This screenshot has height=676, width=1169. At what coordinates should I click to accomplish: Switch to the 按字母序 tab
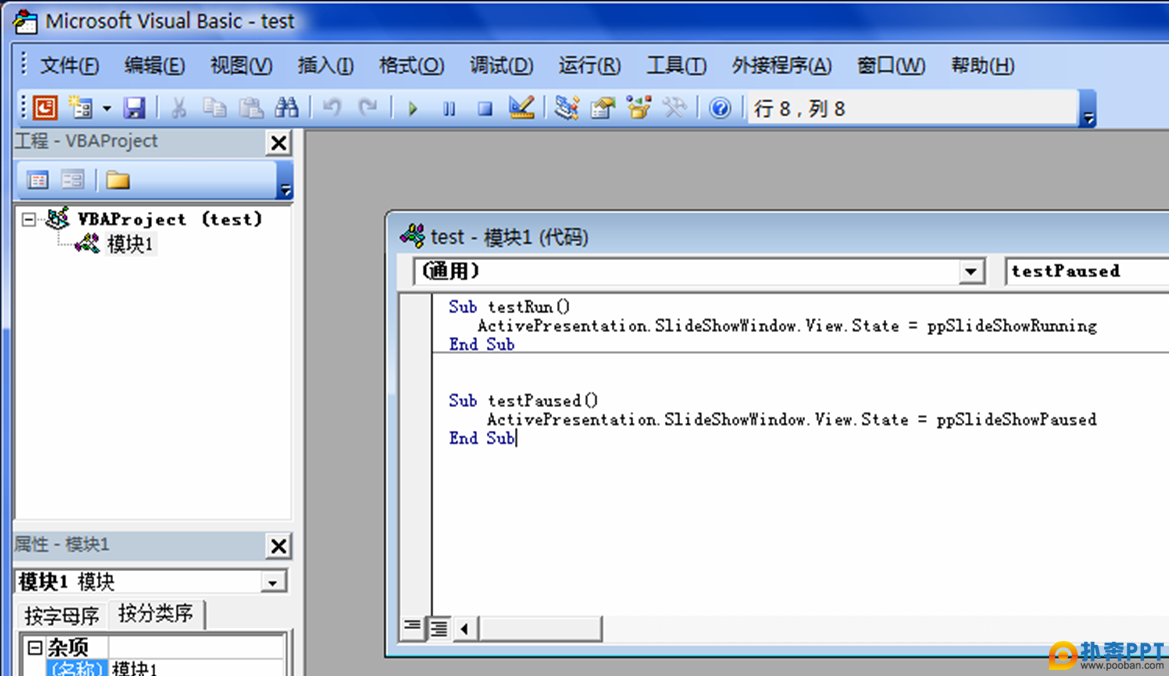point(62,616)
